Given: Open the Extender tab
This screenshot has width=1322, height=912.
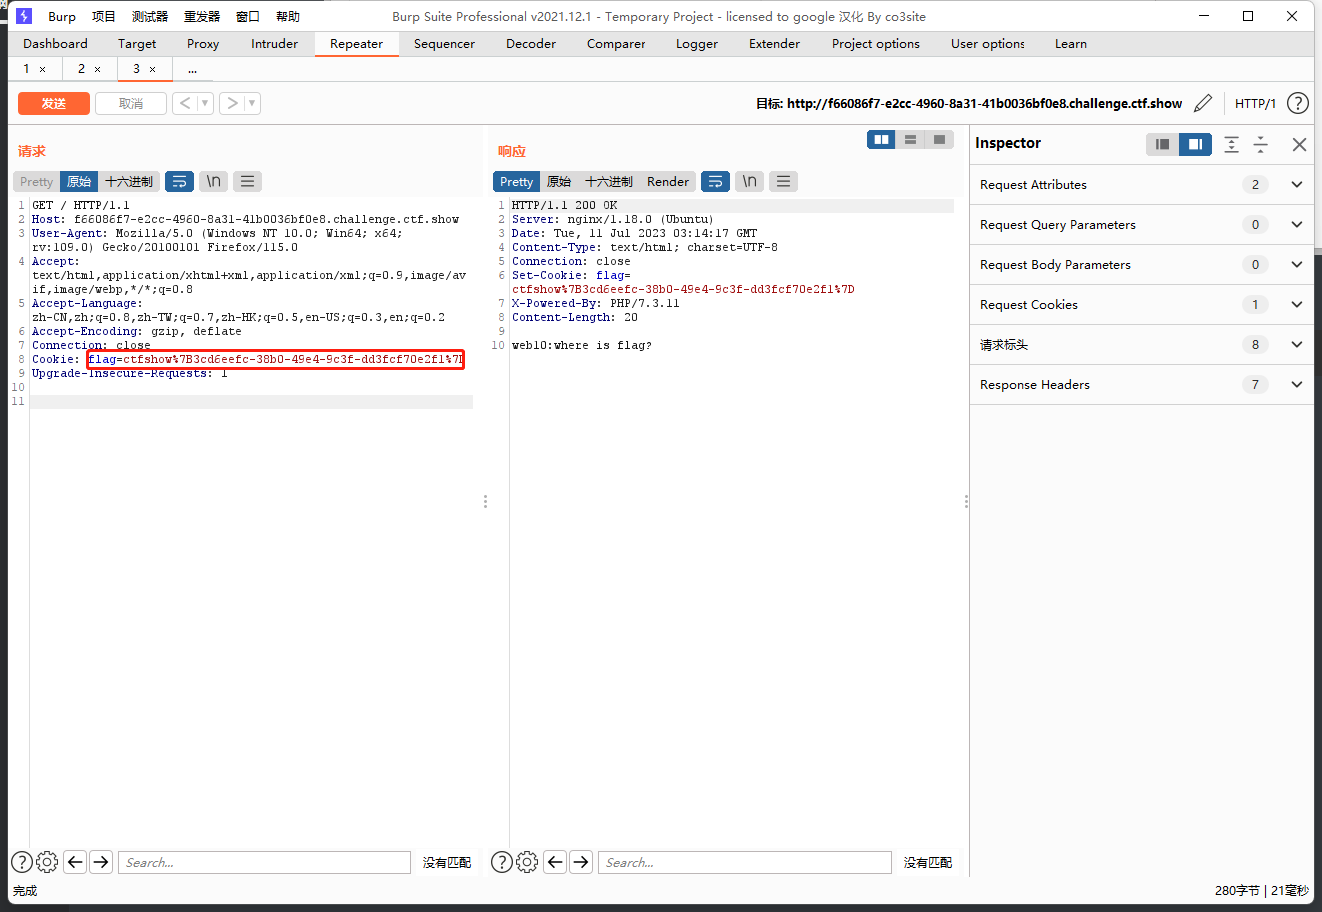Looking at the screenshot, I should tap(774, 44).
